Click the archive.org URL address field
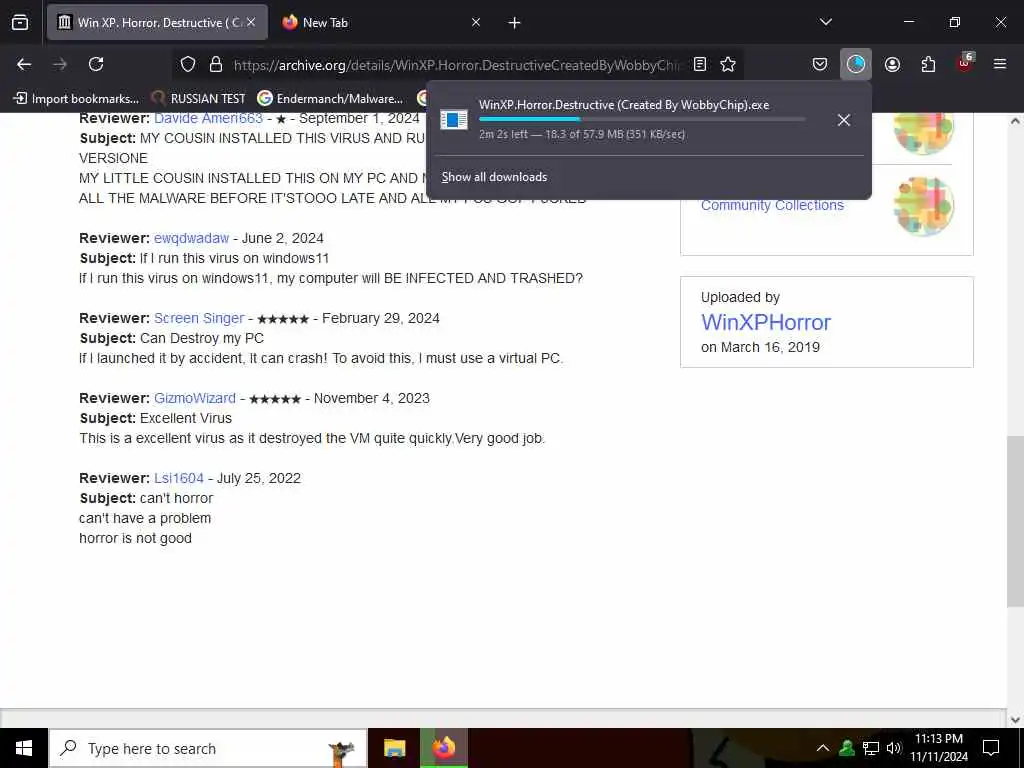The width and height of the screenshot is (1024, 768). point(457,65)
